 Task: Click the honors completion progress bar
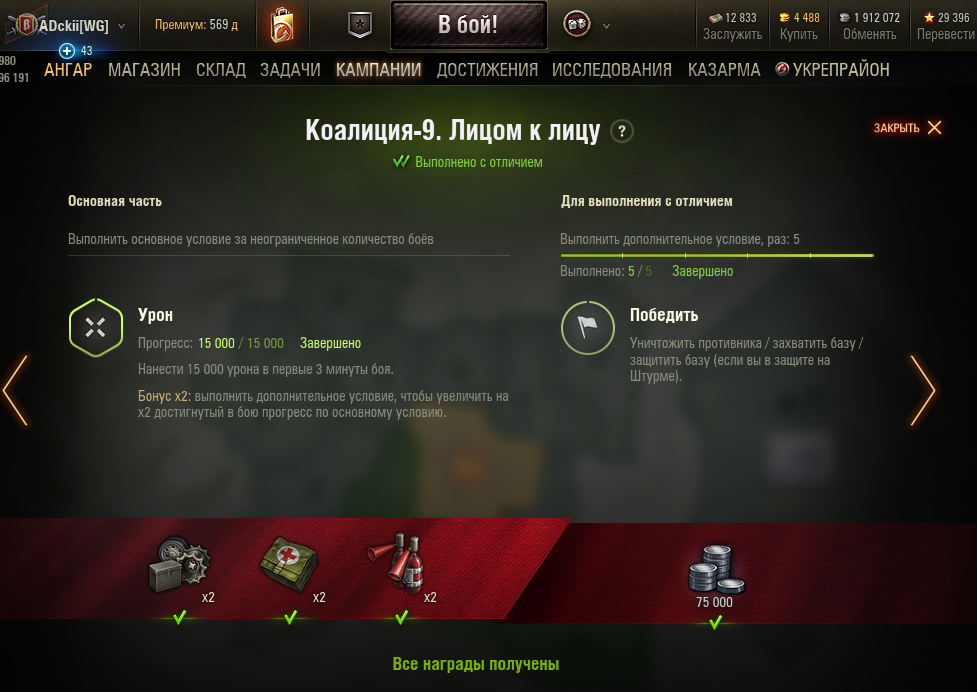click(717, 255)
